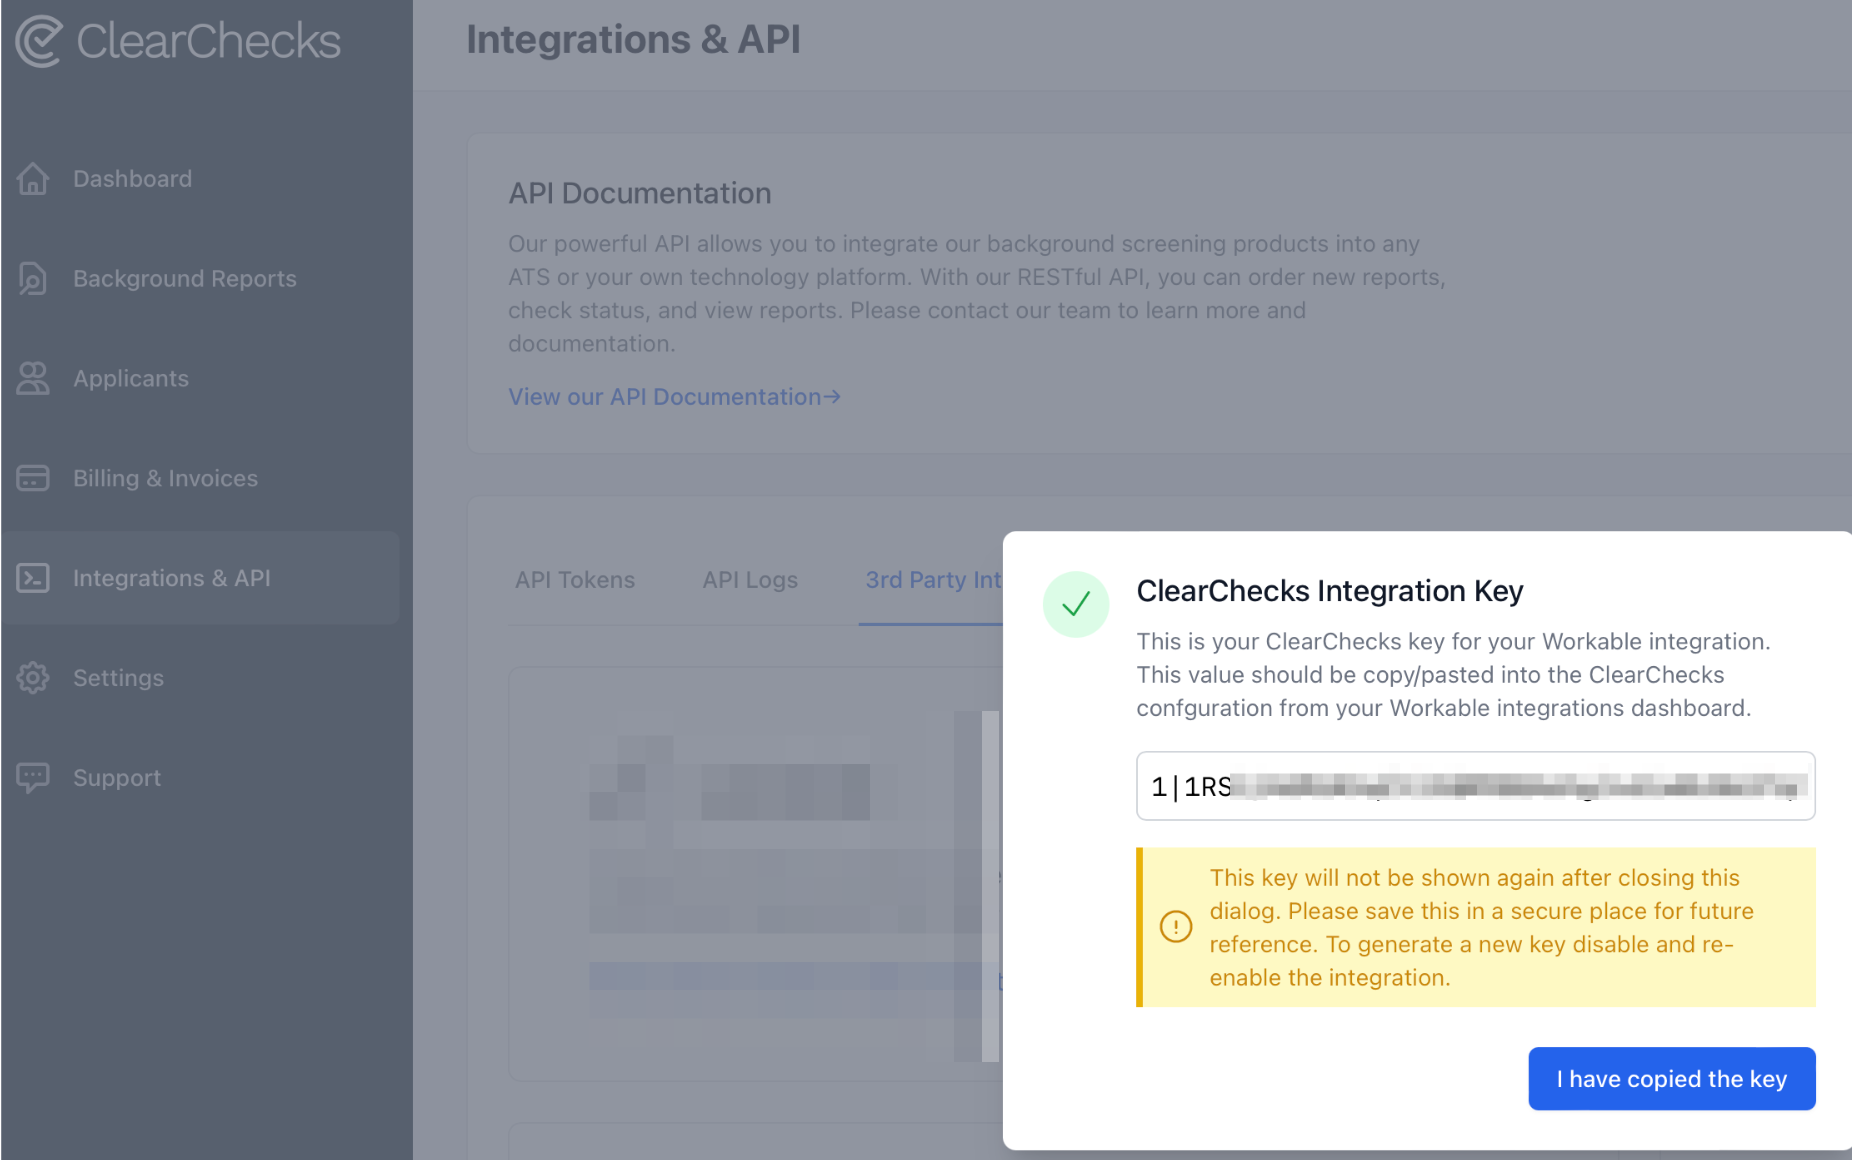Click the green checkmark success icon

pyautogui.click(x=1076, y=604)
